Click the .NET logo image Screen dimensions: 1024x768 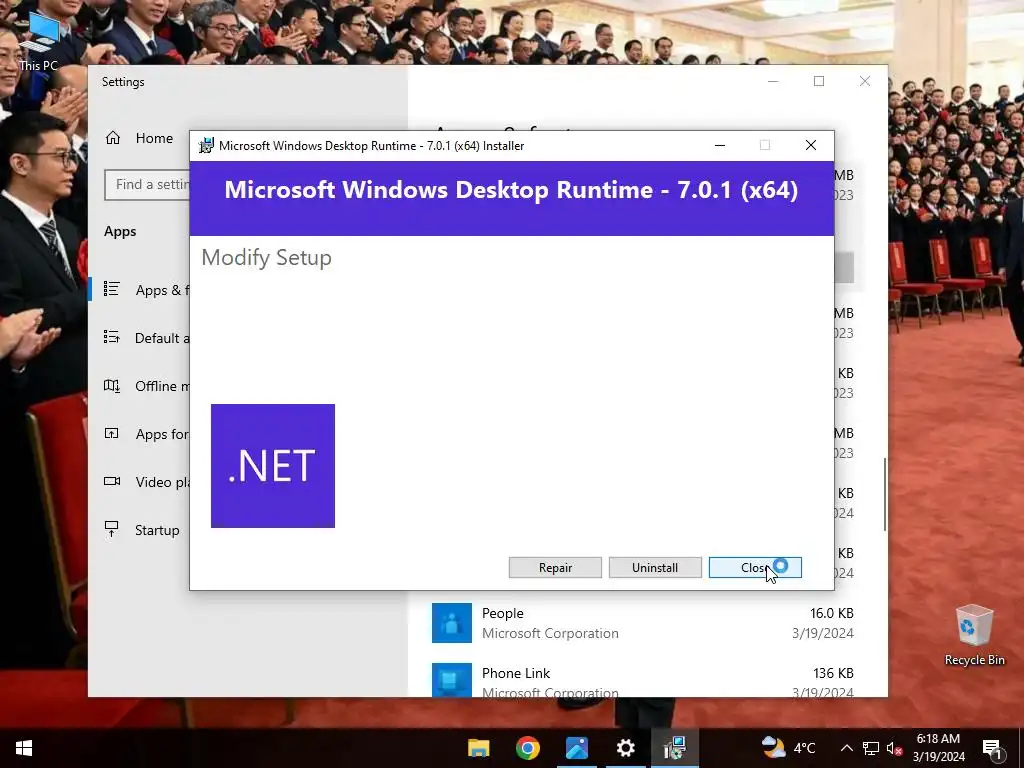(273, 466)
